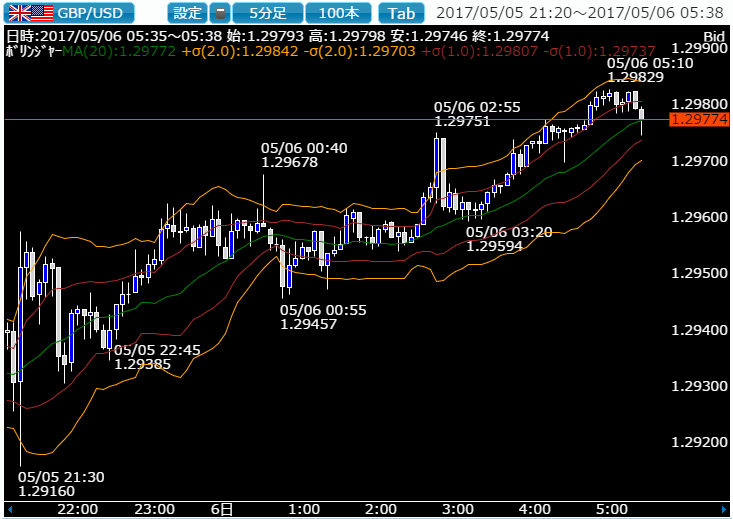The height and width of the screenshot is (519, 733).
Task: Click the 05/06 03:20 price label 1.29594
Action: click(509, 238)
